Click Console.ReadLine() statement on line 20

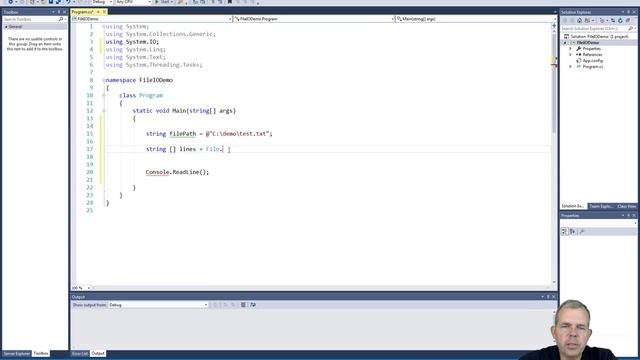click(177, 172)
